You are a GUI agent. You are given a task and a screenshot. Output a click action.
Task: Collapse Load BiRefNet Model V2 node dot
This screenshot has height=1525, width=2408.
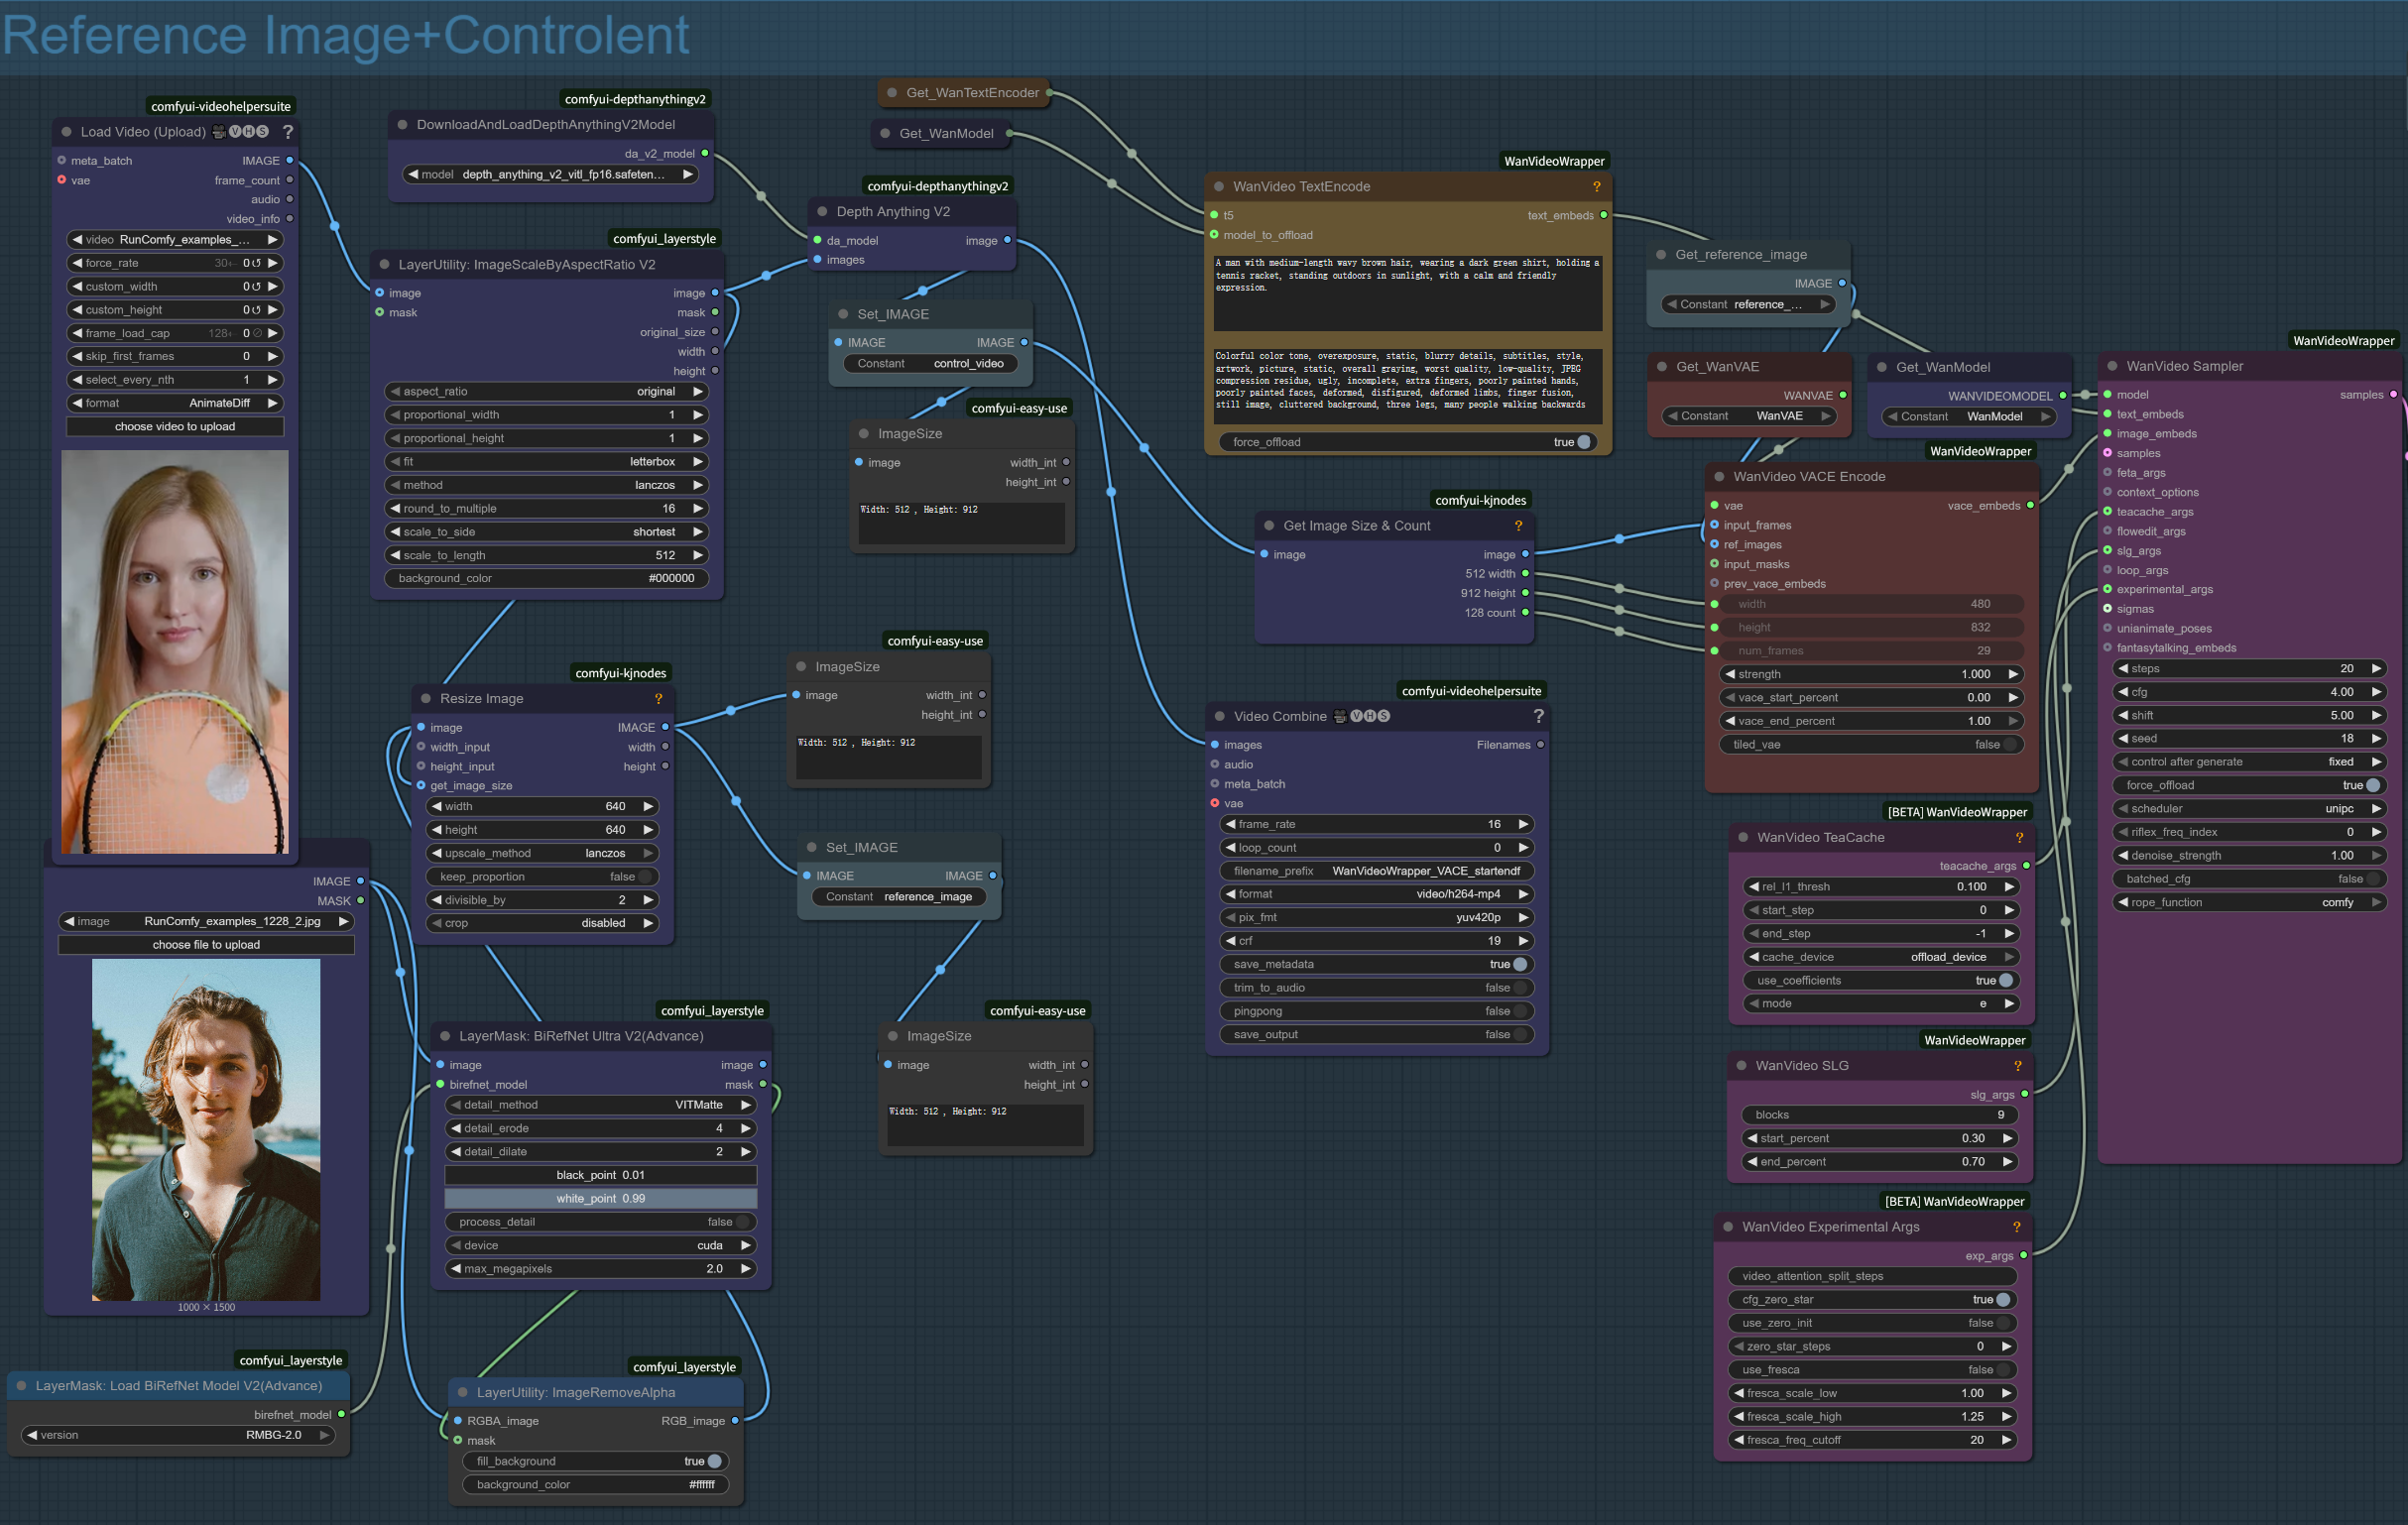point(22,1385)
